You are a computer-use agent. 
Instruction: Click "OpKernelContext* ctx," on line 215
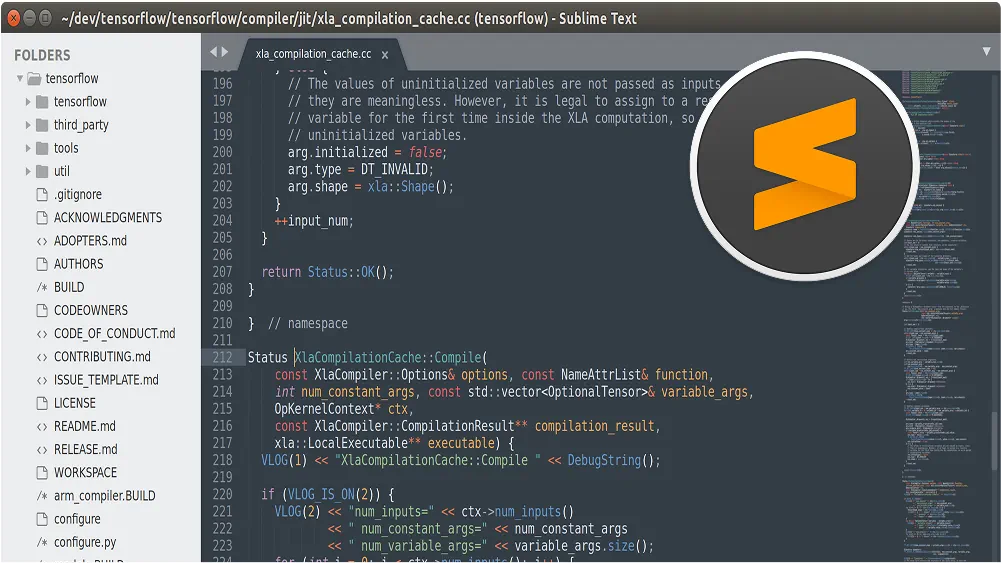pyautogui.click(x=344, y=409)
